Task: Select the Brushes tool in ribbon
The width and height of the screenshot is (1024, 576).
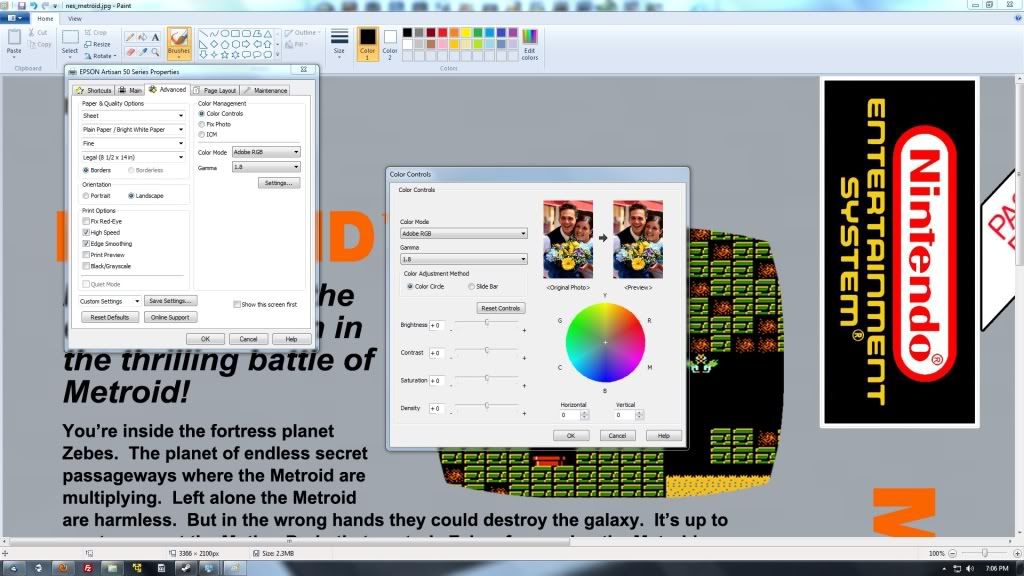Action: pos(179,41)
